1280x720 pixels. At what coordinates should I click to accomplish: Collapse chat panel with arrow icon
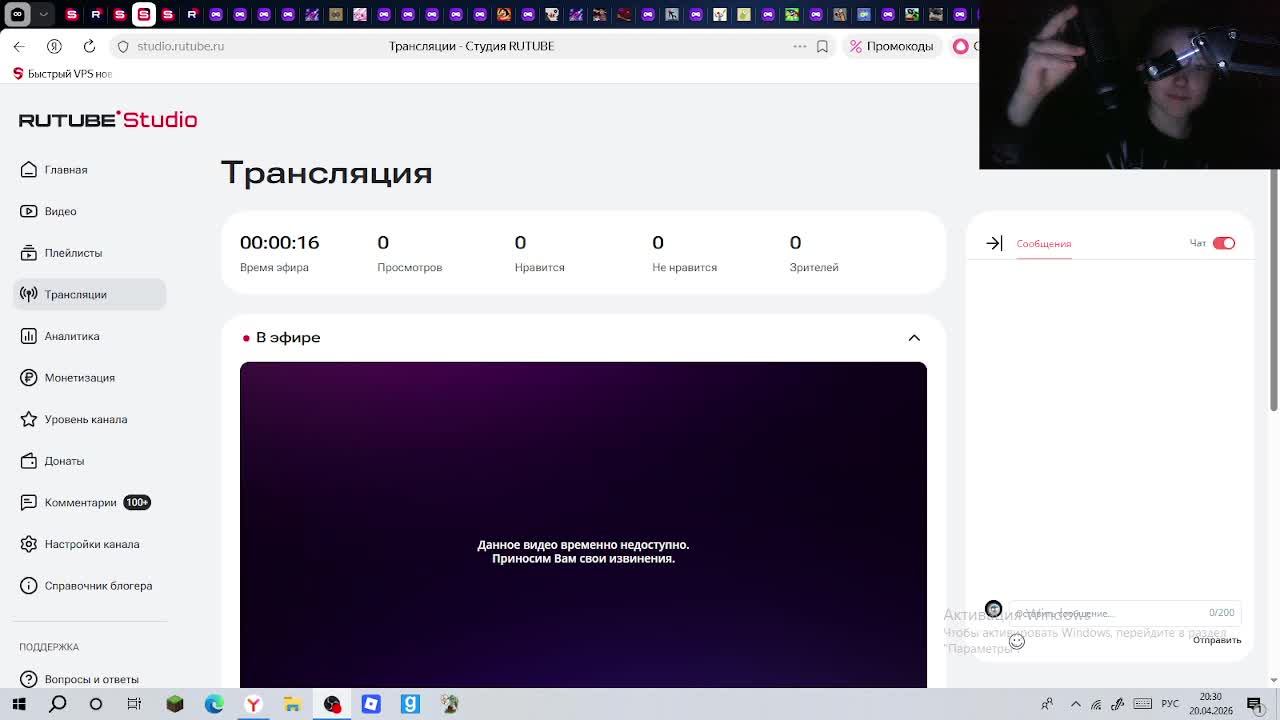pyautogui.click(x=994, y=243)
